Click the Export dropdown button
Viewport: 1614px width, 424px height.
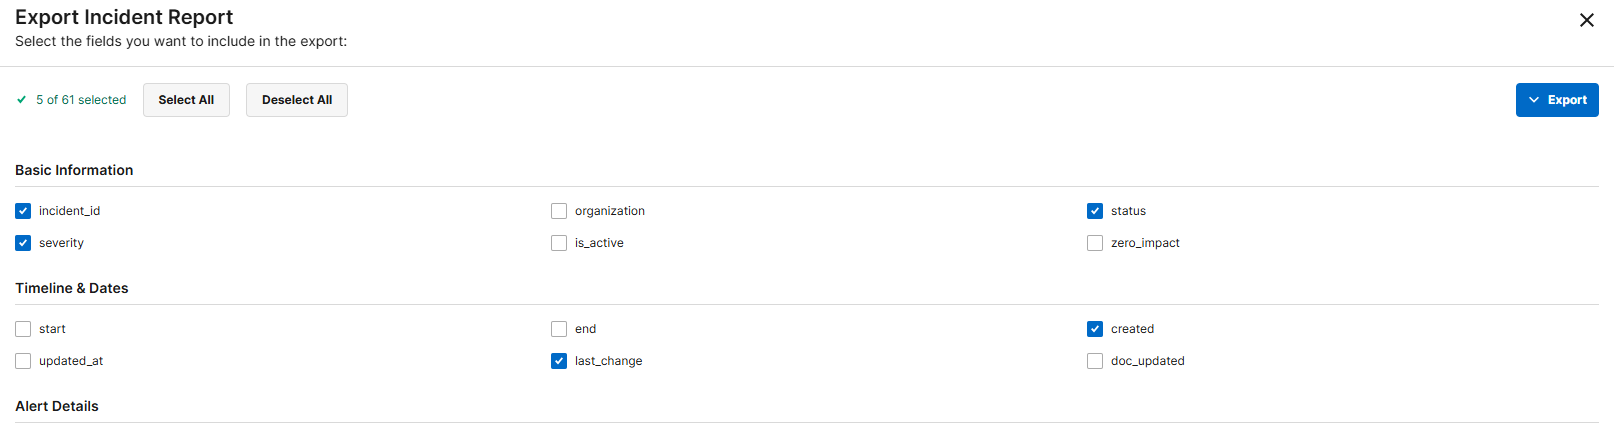(1557, 100)
